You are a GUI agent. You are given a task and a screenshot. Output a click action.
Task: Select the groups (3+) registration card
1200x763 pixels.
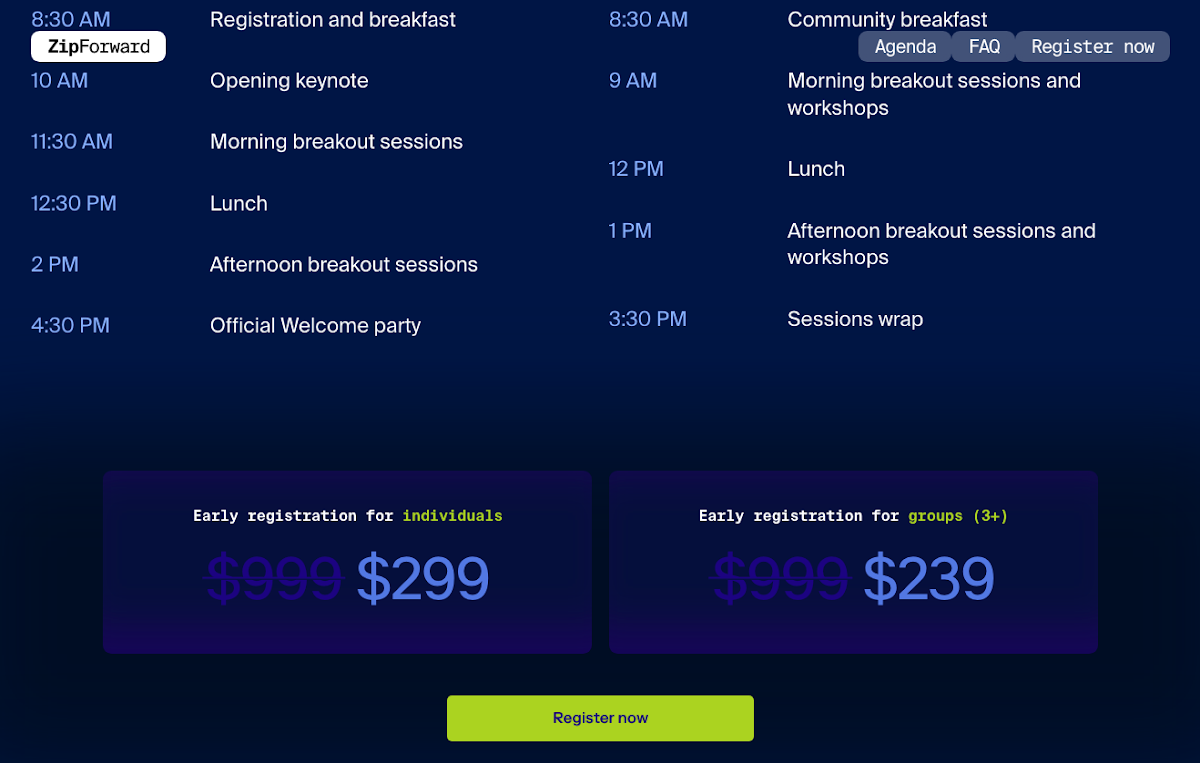[853, 562]
